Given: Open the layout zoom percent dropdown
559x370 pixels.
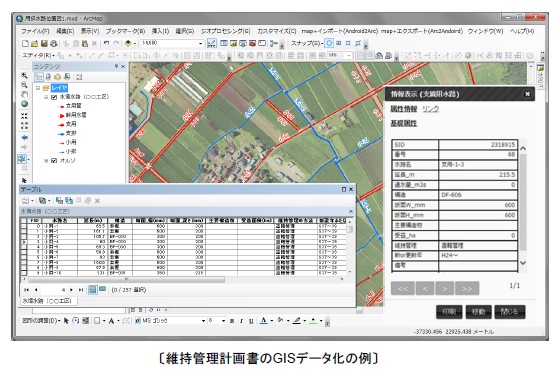Looking at the screenshot, I should pyautogui.click(x=349, y=55).
